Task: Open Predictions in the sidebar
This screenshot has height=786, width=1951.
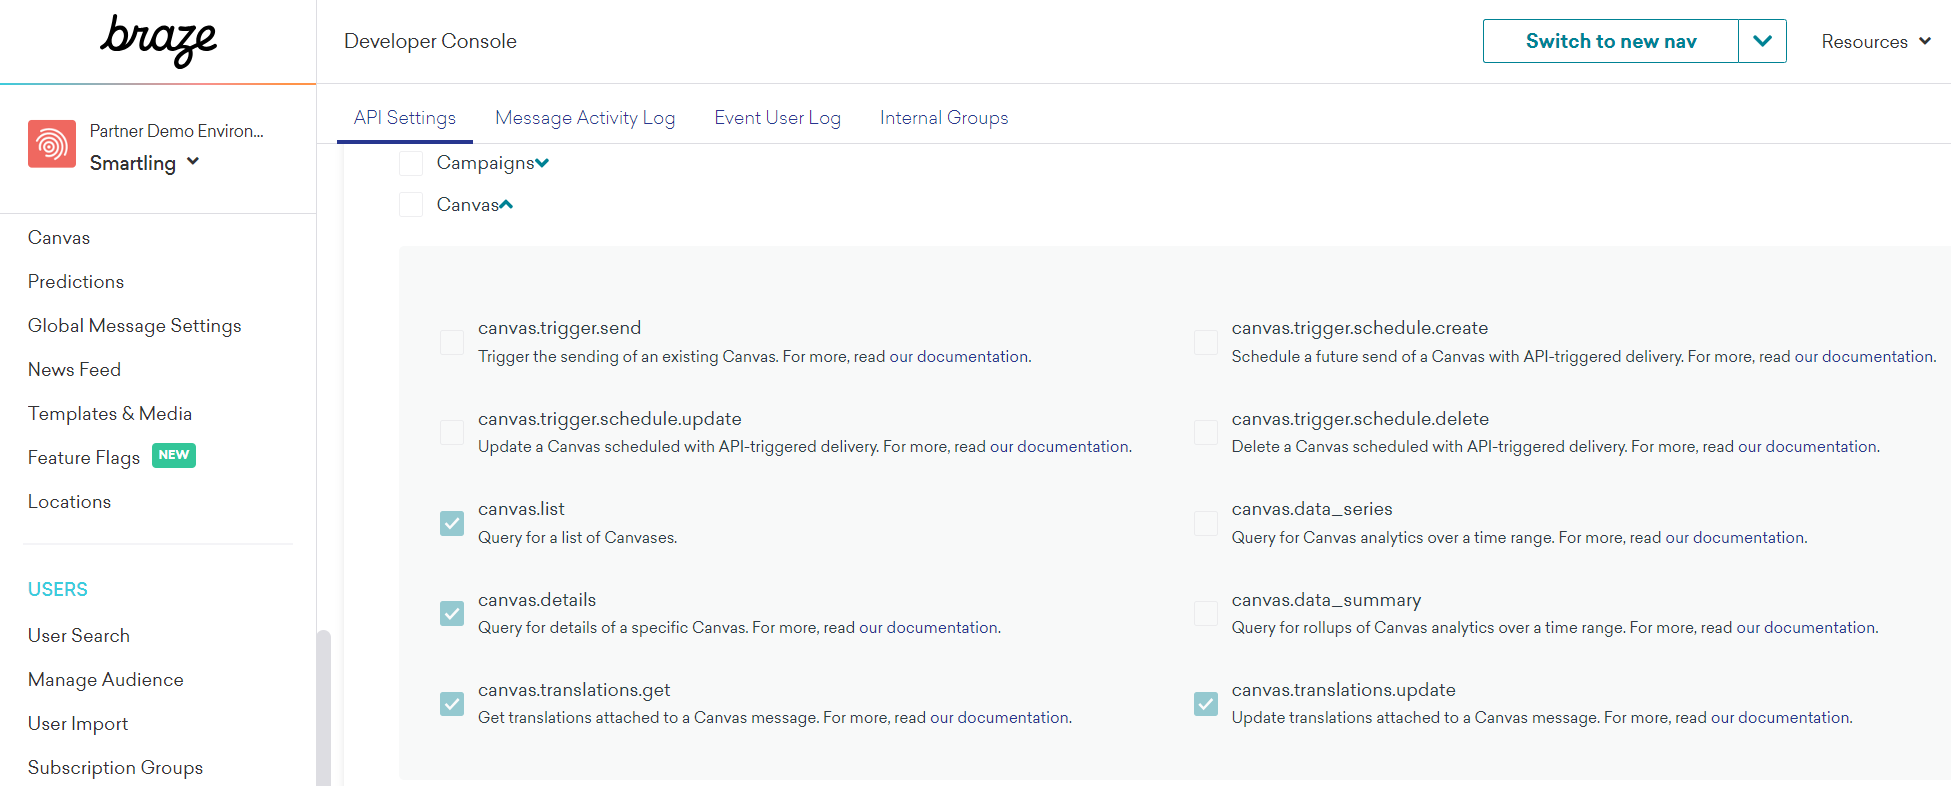Action: [x=76, y=282]
